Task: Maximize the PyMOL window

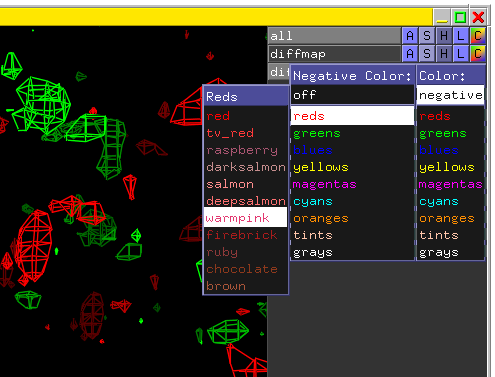Action: point(460,17)
